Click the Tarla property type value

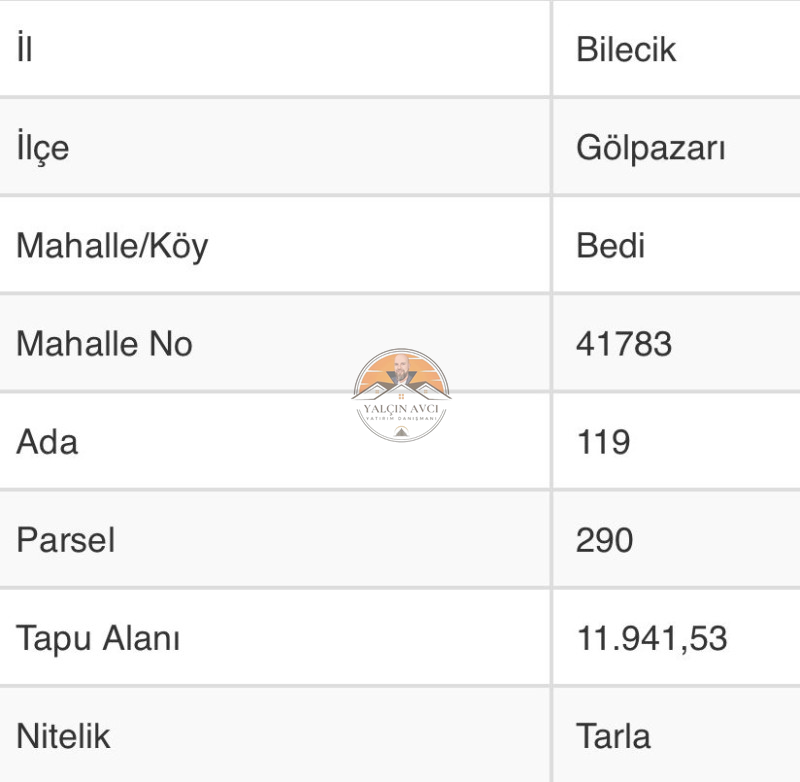[x=613, y=736]
